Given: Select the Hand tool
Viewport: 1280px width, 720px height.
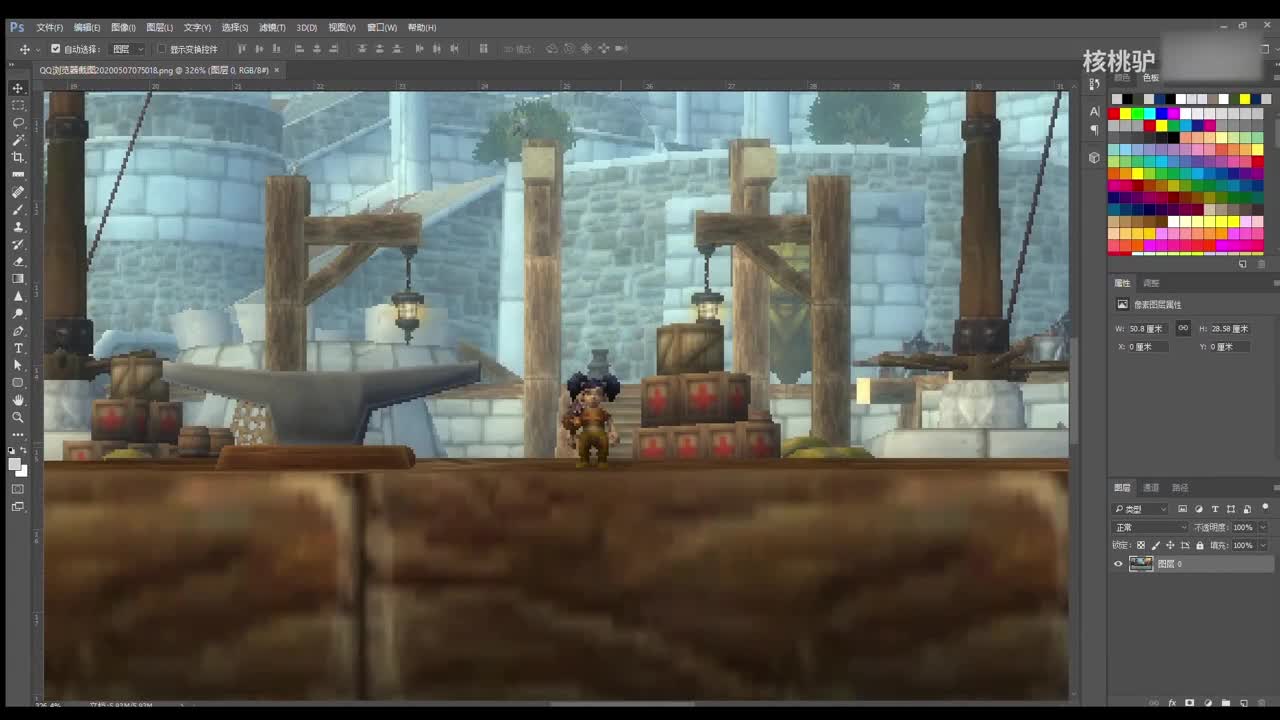Looking at the screenshot, I should click(x=18, y=400).
